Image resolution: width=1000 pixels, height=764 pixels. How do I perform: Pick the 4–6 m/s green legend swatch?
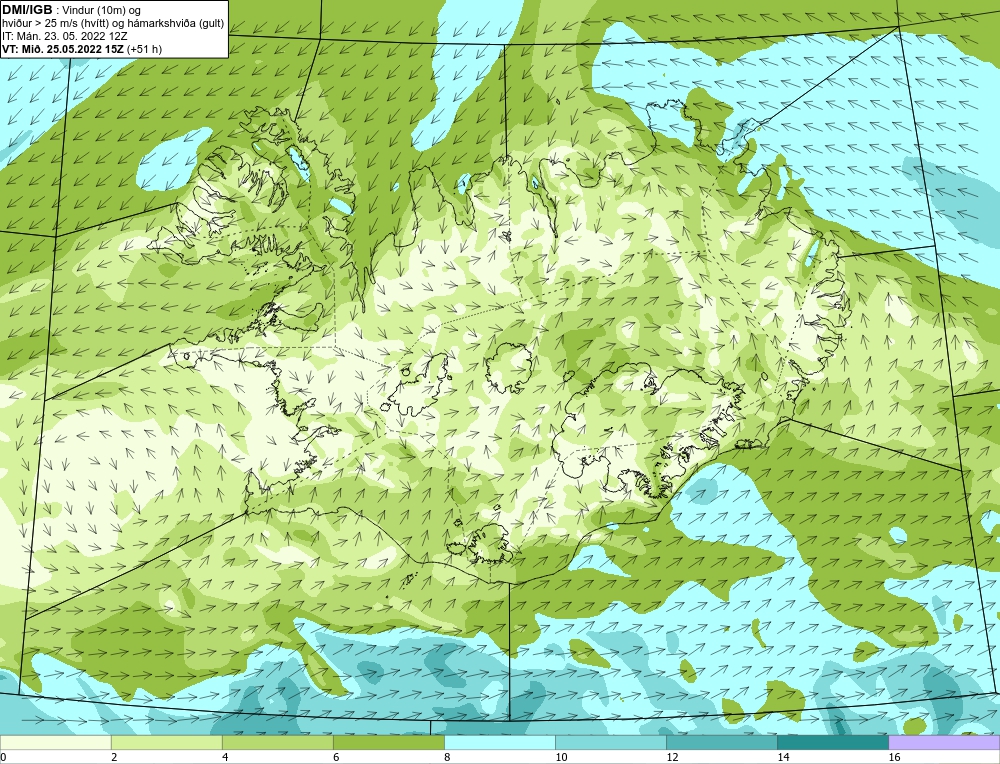[277, 742]
